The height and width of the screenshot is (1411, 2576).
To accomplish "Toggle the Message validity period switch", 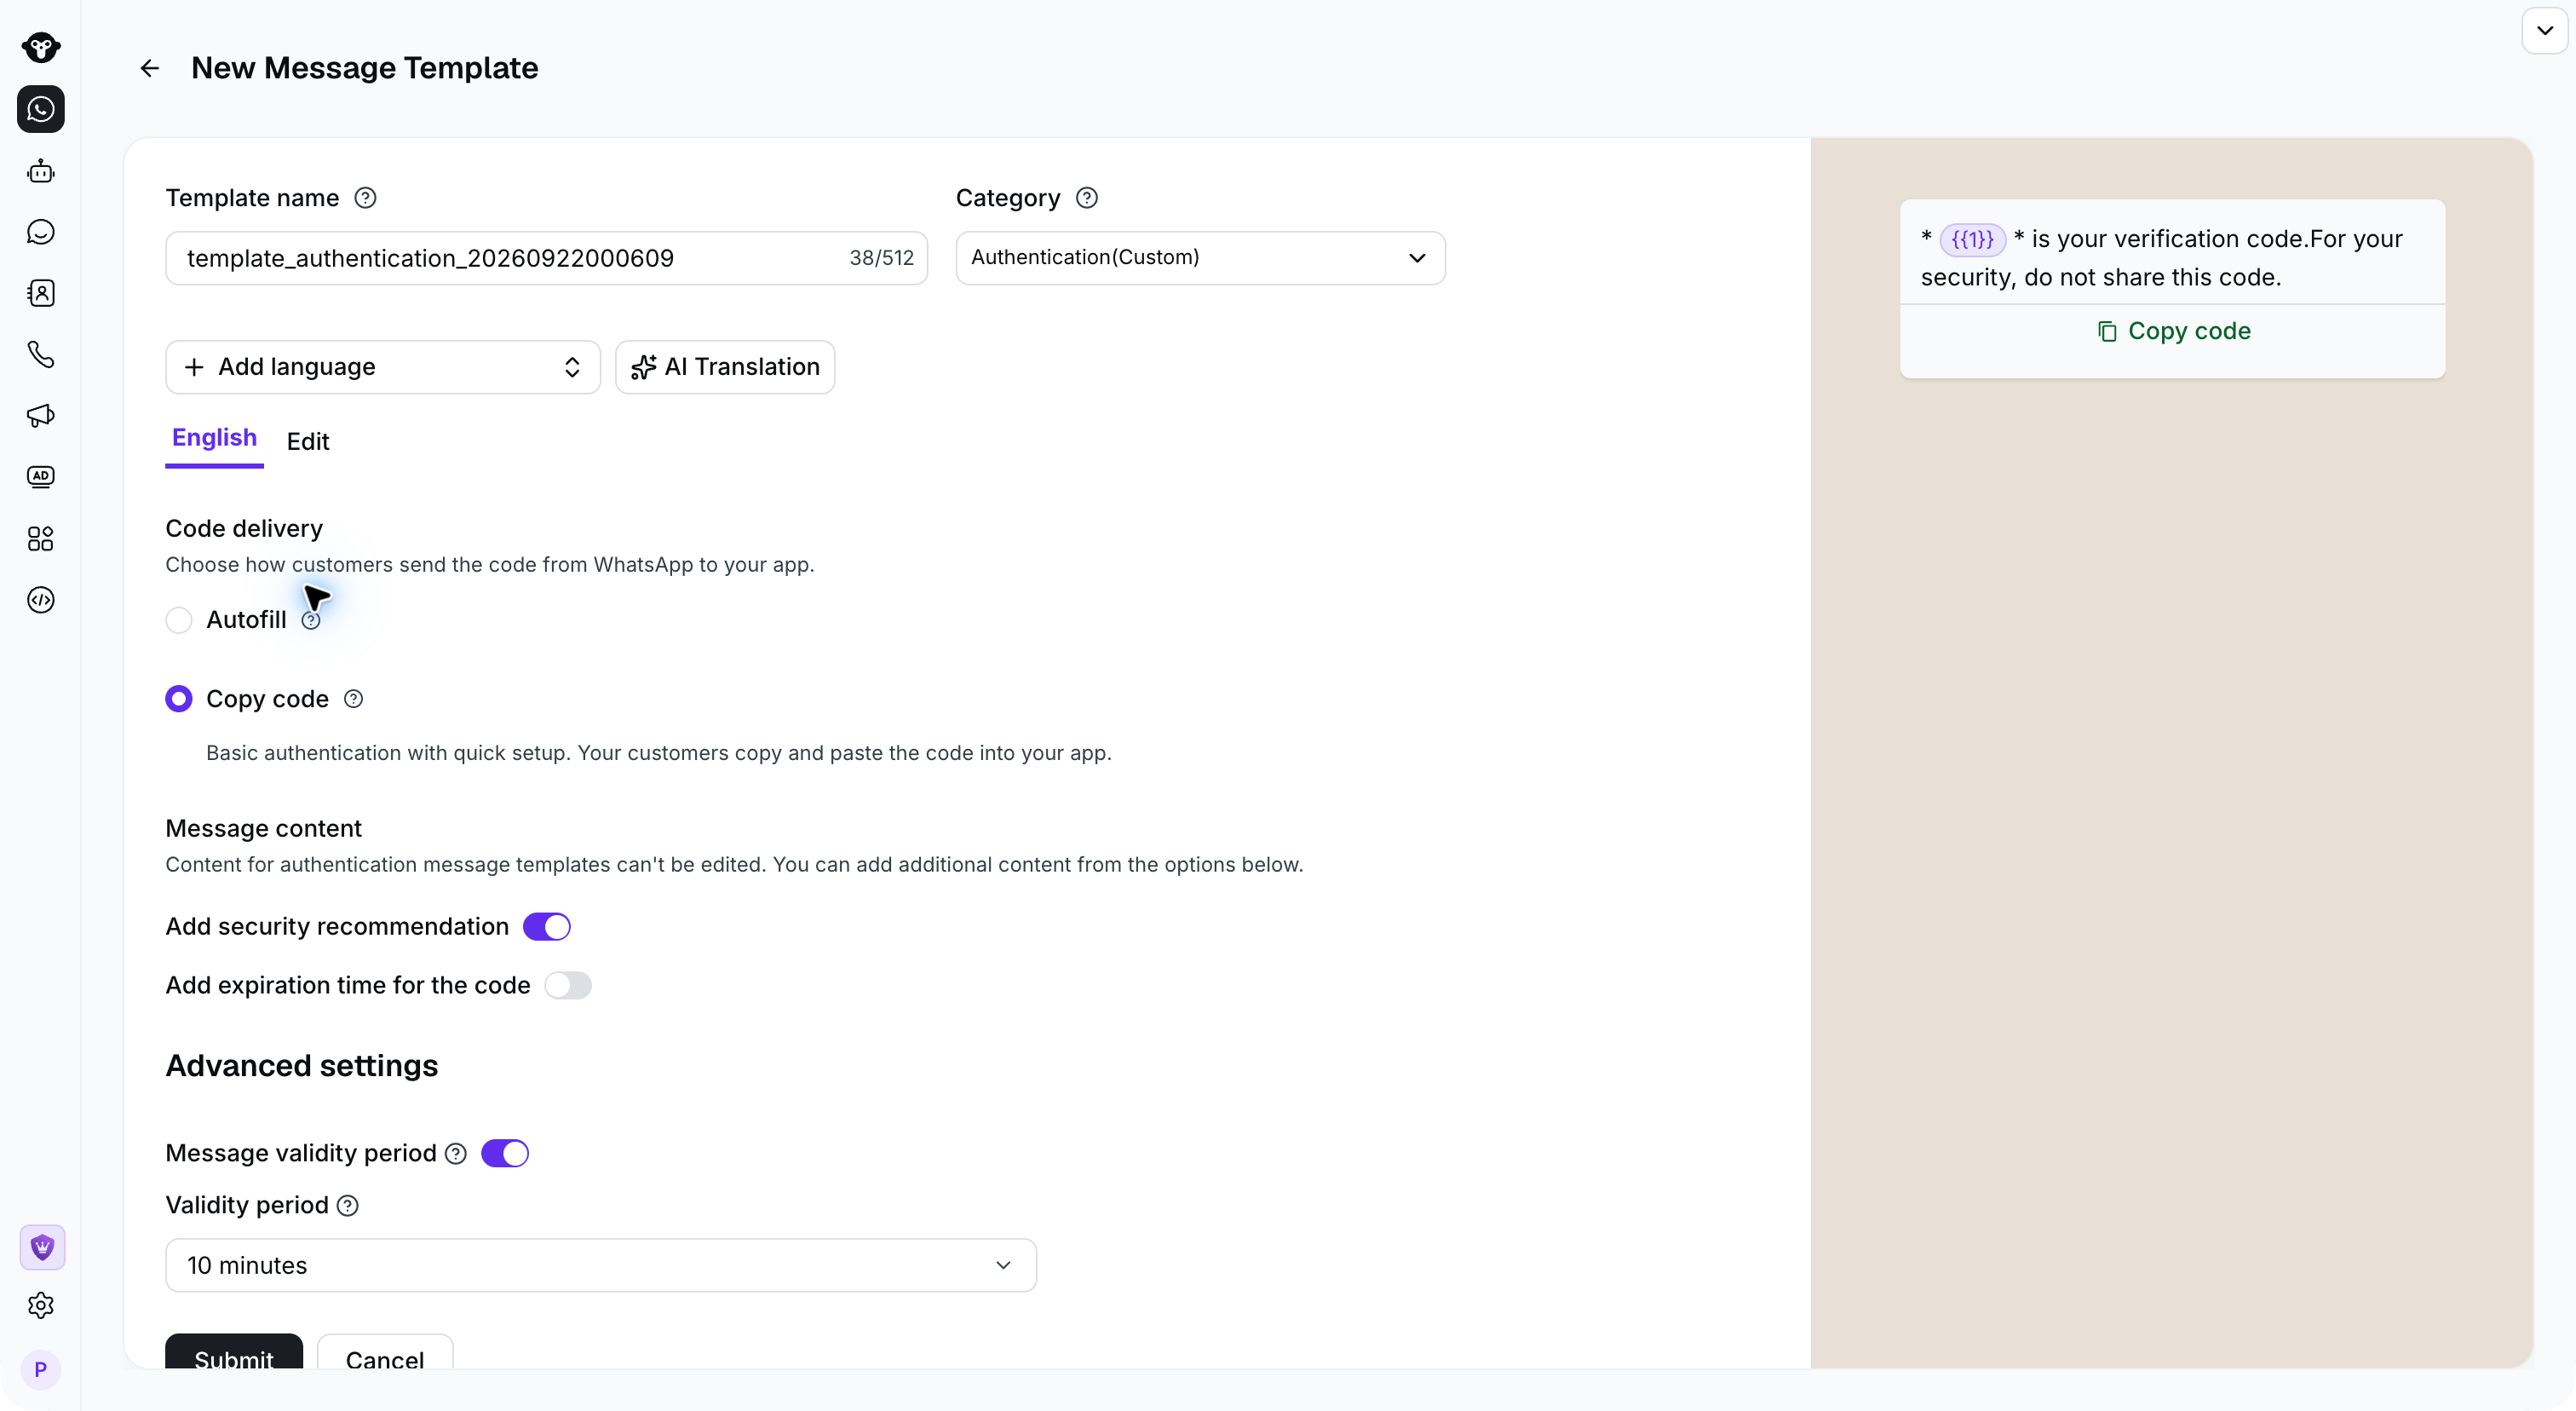I will pyautogui.click(x=505, y=1154).
